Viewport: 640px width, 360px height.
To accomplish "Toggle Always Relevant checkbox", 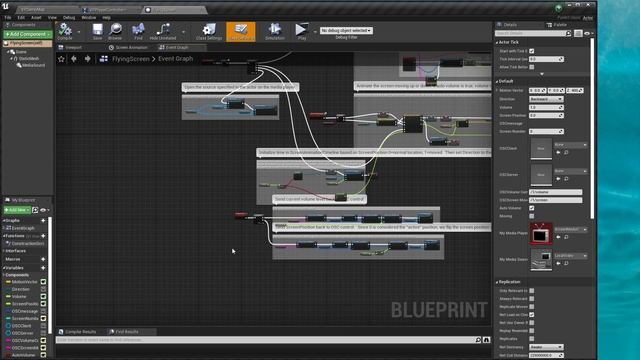I will [531, 299].
